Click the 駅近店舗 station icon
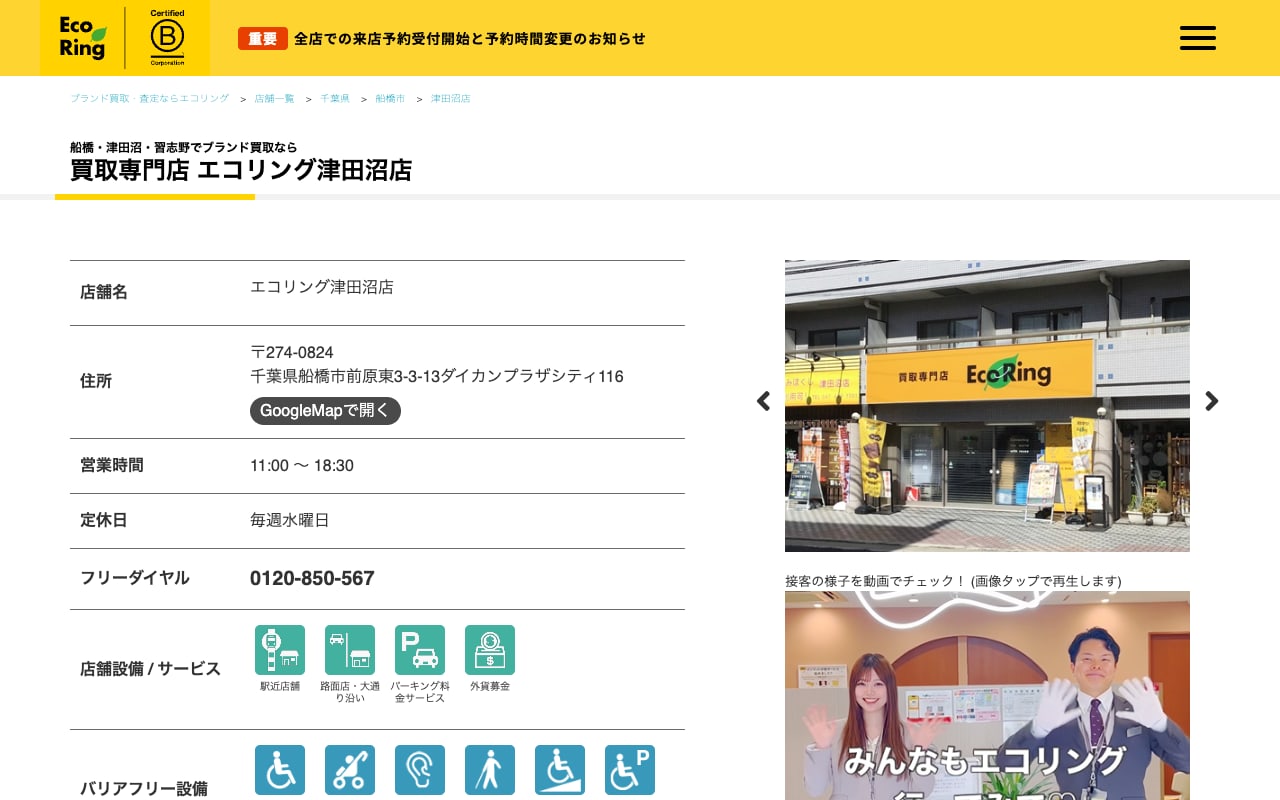Image resolution: width=1280 pixels, height=800 pixels. pyautogui.click(x=280, y=650)
